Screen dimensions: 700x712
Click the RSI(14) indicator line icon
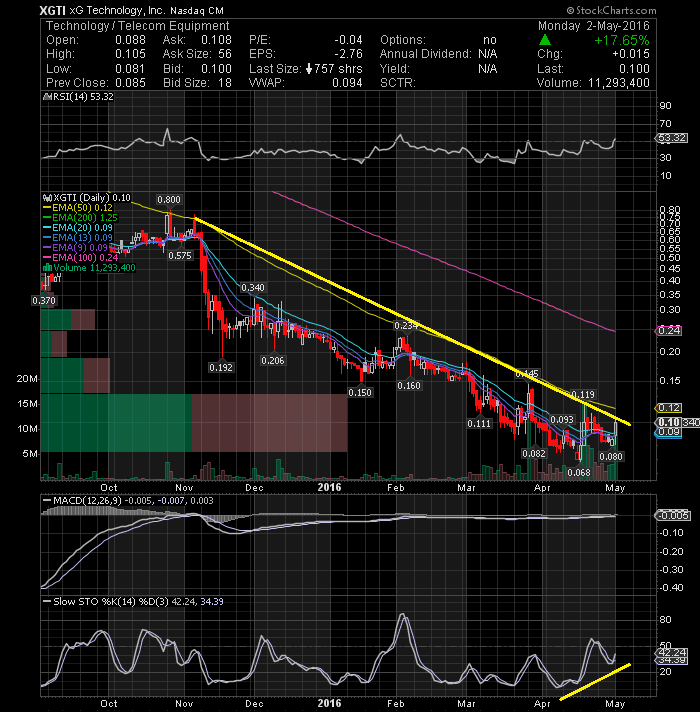pyautogui.click(x=46, y=97)
